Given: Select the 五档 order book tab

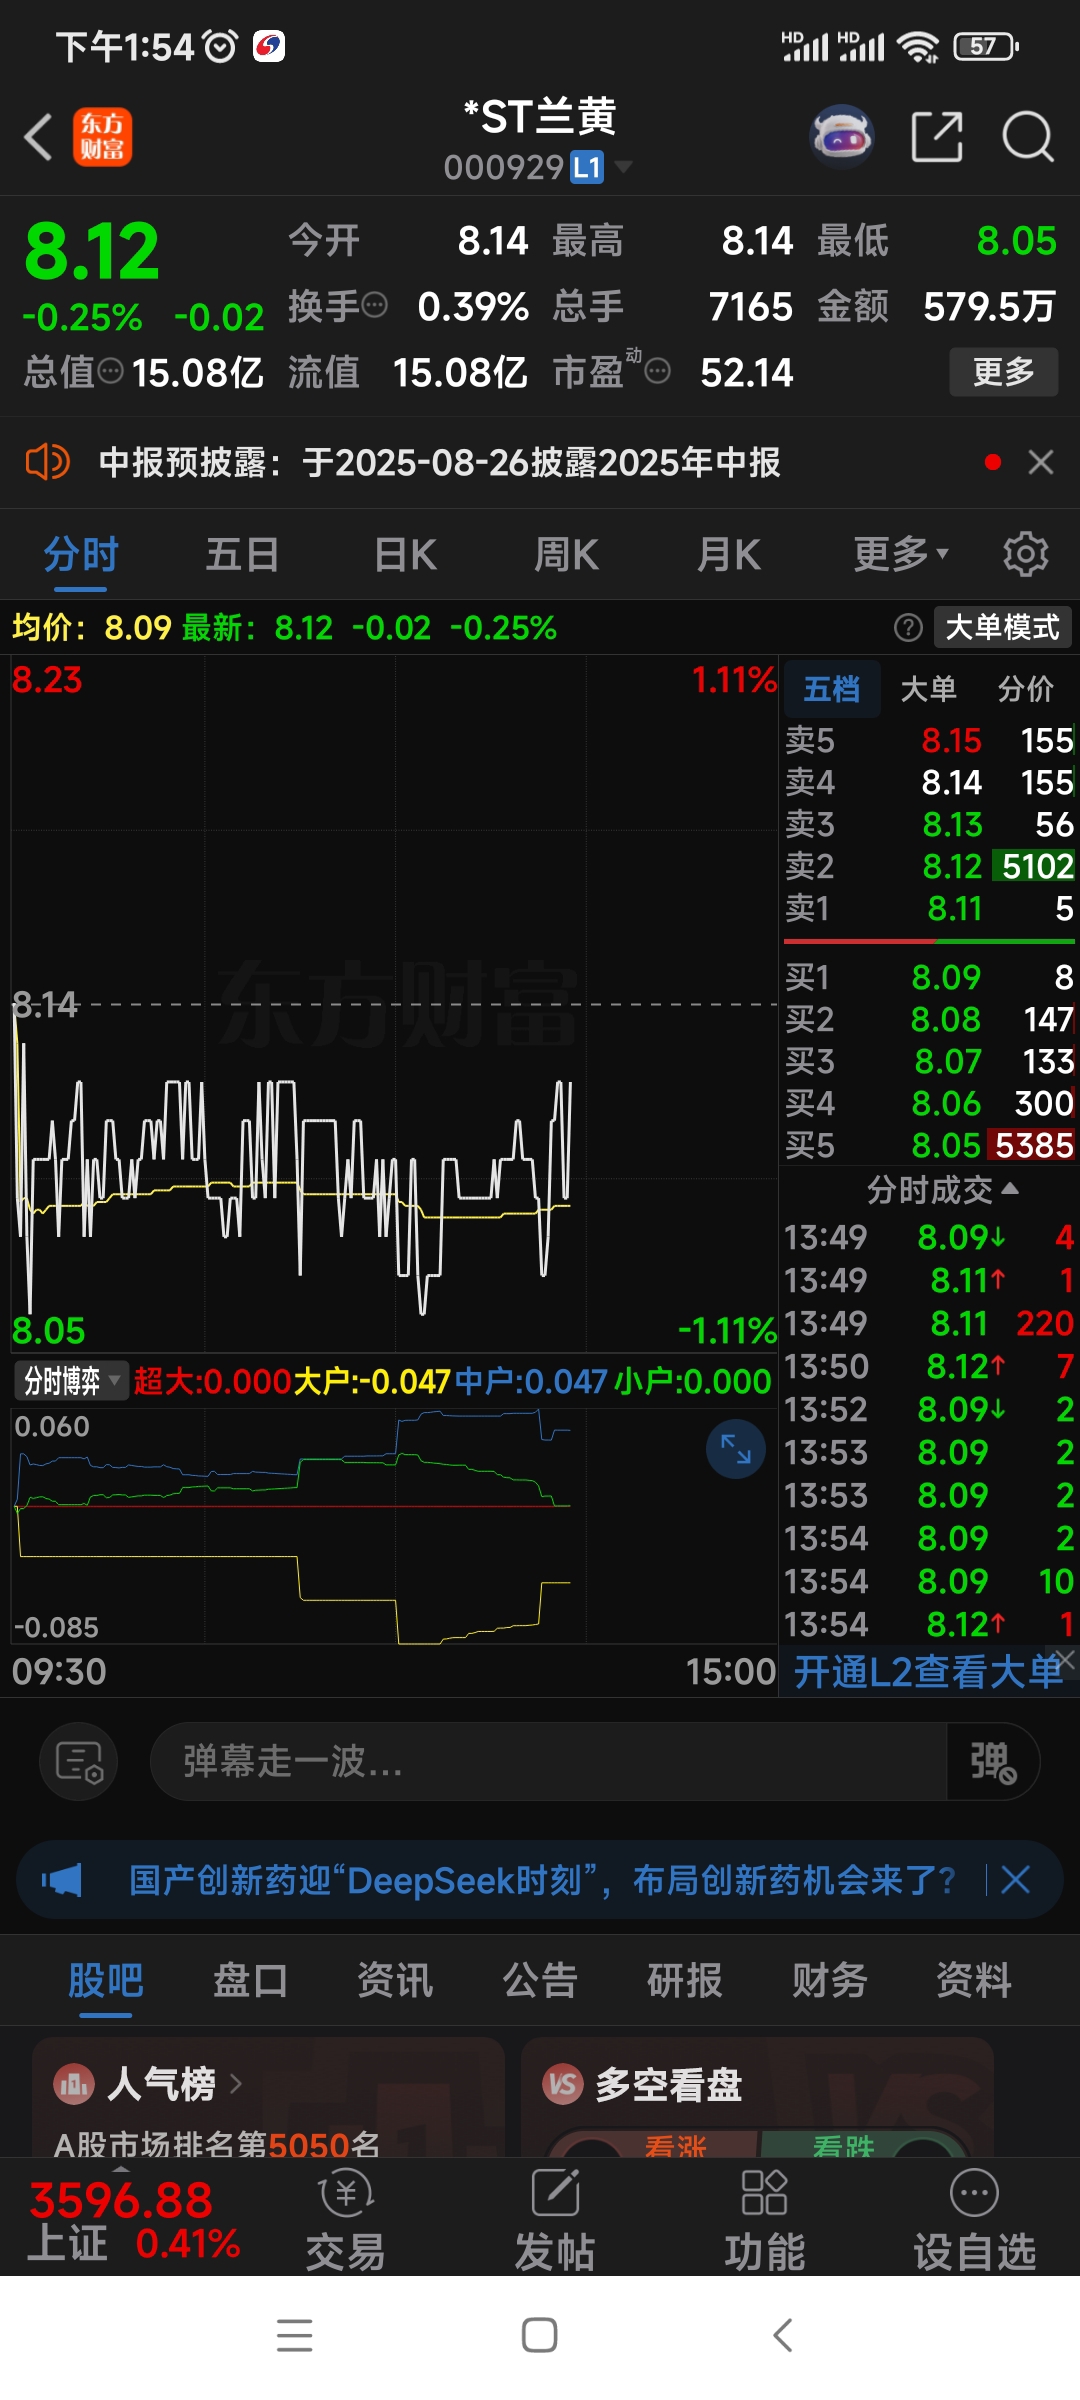Looking at the screenshot, I should click(831, 688).
